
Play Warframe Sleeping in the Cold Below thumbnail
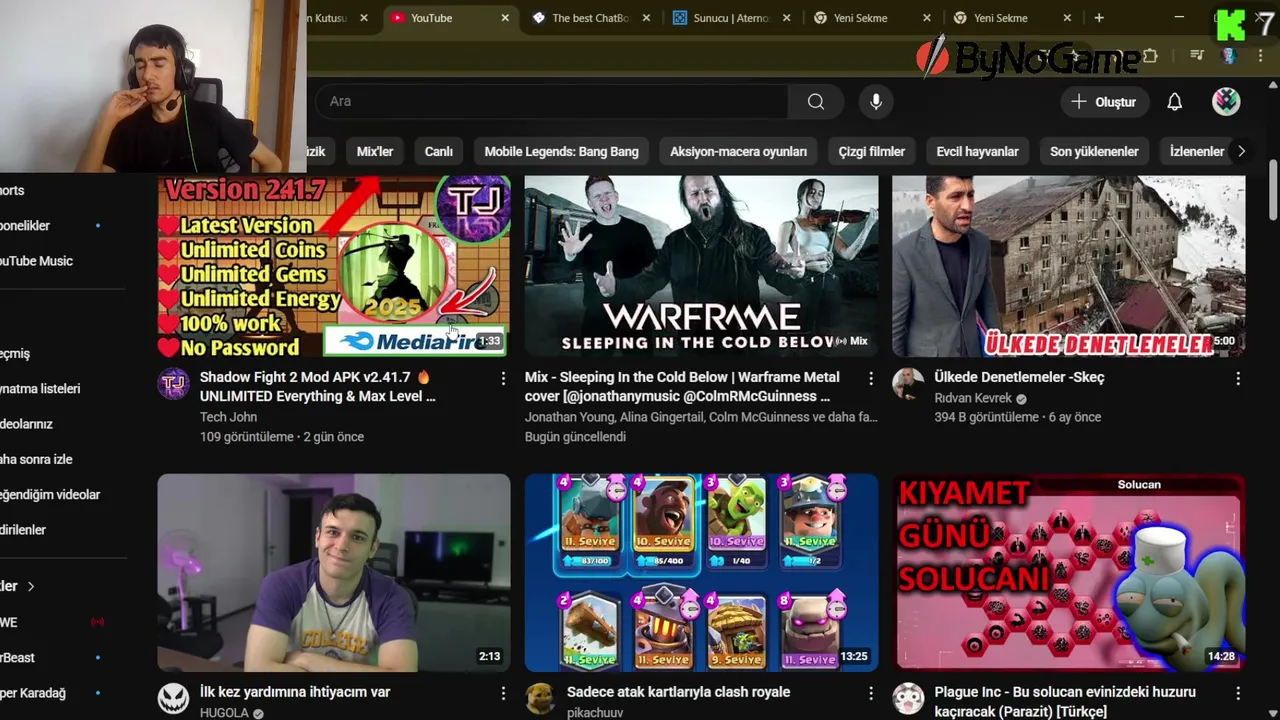701,266
